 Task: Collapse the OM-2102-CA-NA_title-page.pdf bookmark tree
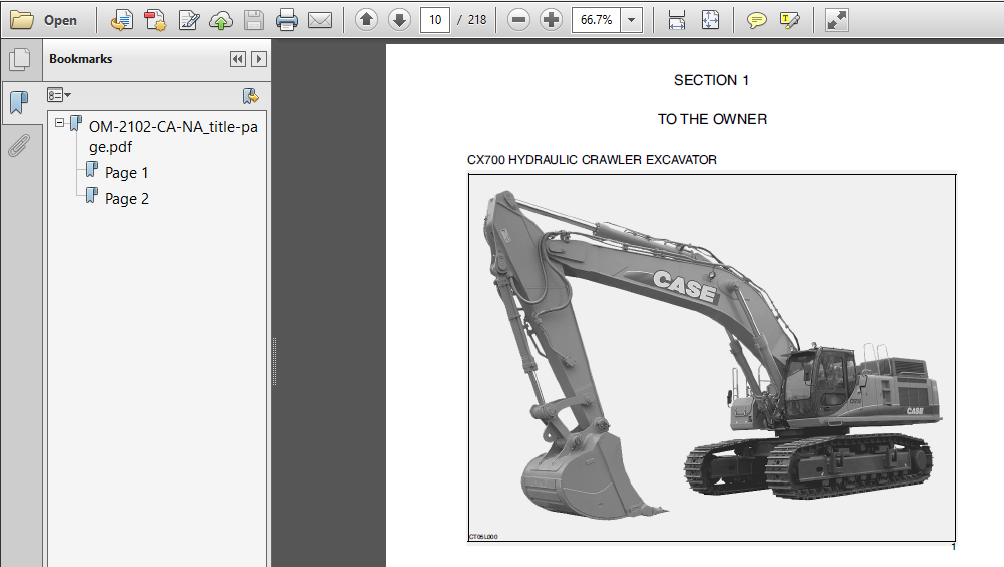coord(60,122)
